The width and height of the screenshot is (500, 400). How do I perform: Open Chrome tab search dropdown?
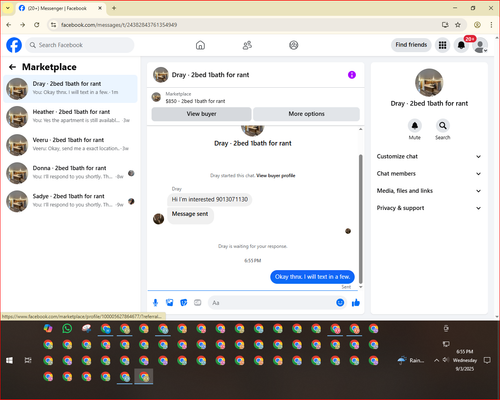[x=8, y=8]
